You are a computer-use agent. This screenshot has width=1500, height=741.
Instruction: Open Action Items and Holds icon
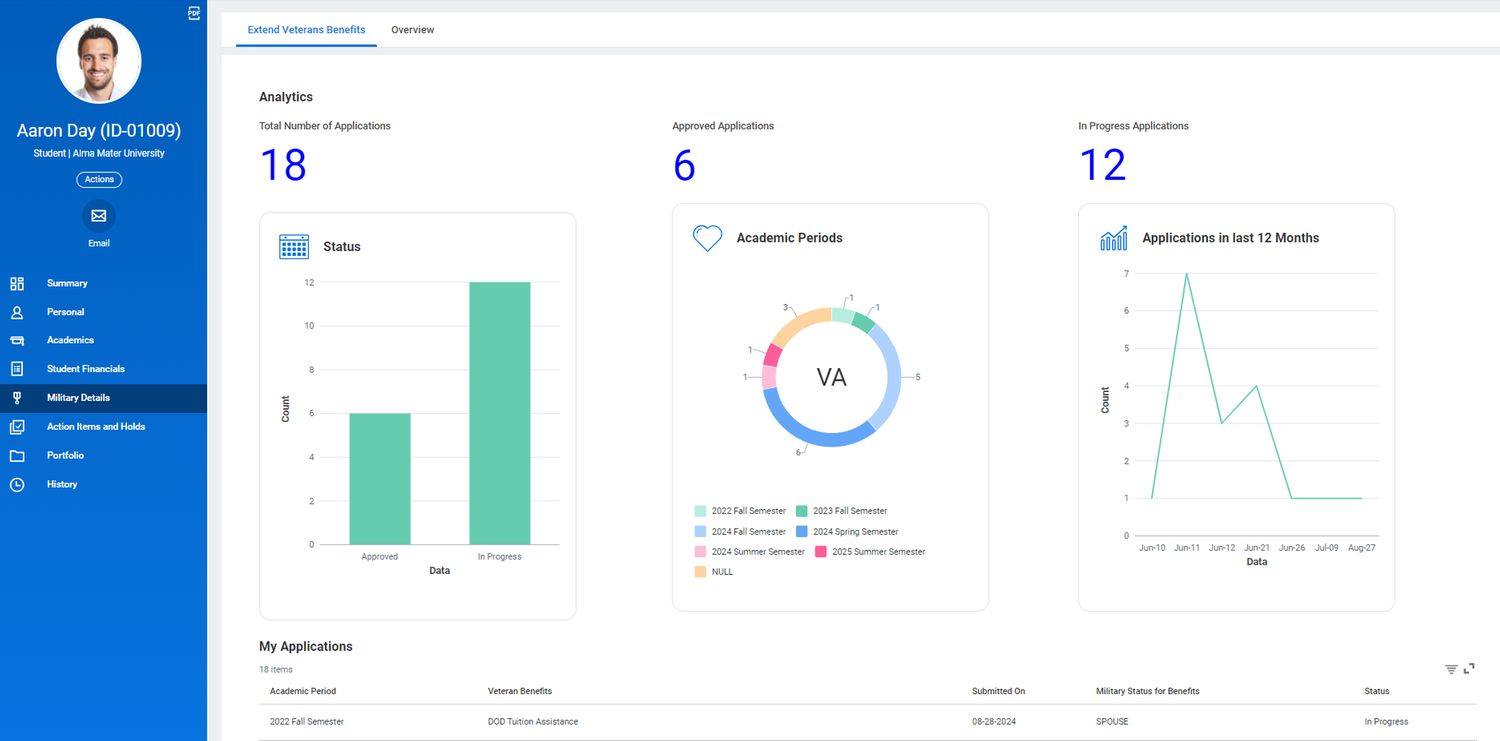click(x=17, y=427)
